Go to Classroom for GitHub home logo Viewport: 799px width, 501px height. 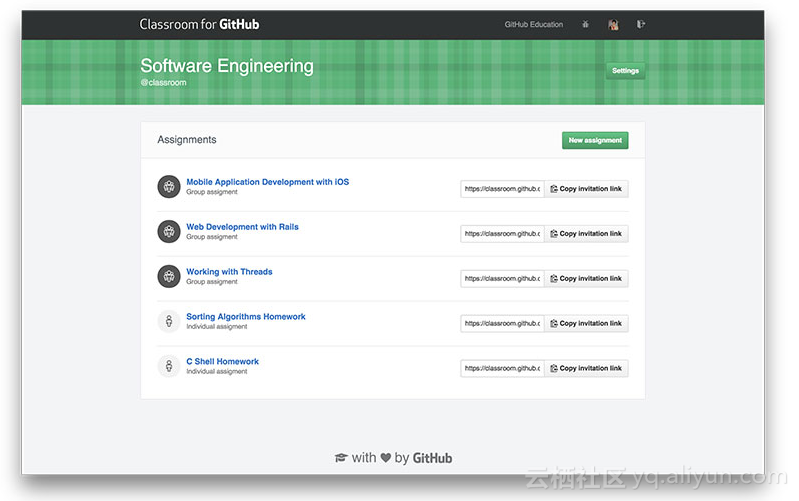tap(199, 24)
